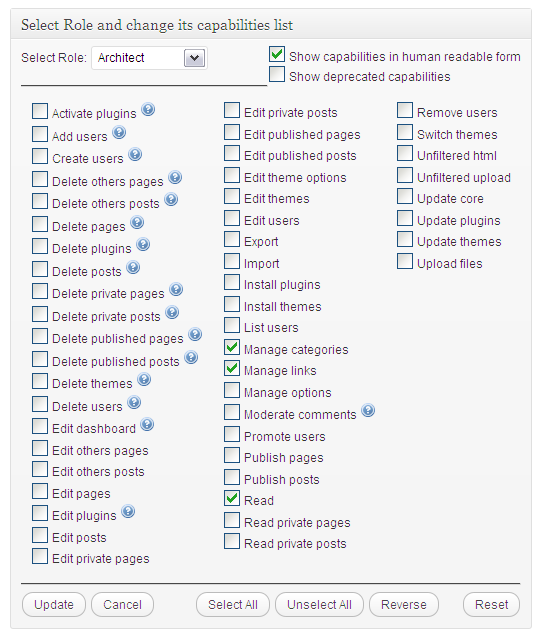542x637 pixels.
Task: Disable Show capabilities in human readable form
Action: coord(277,54)
